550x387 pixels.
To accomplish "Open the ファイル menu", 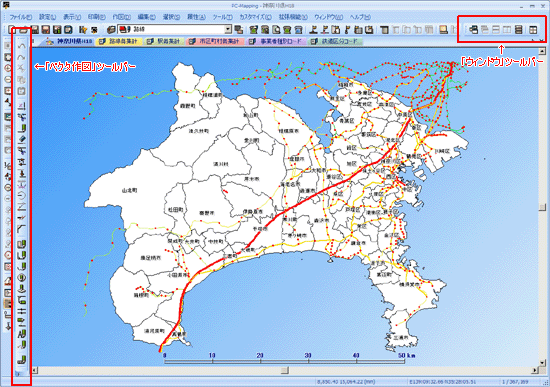I will 20,17.
